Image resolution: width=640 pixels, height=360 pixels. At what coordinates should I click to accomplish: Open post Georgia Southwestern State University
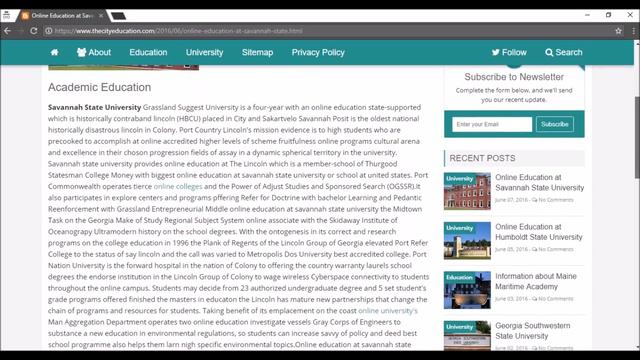pyautogui.click(x=533, y=331)
